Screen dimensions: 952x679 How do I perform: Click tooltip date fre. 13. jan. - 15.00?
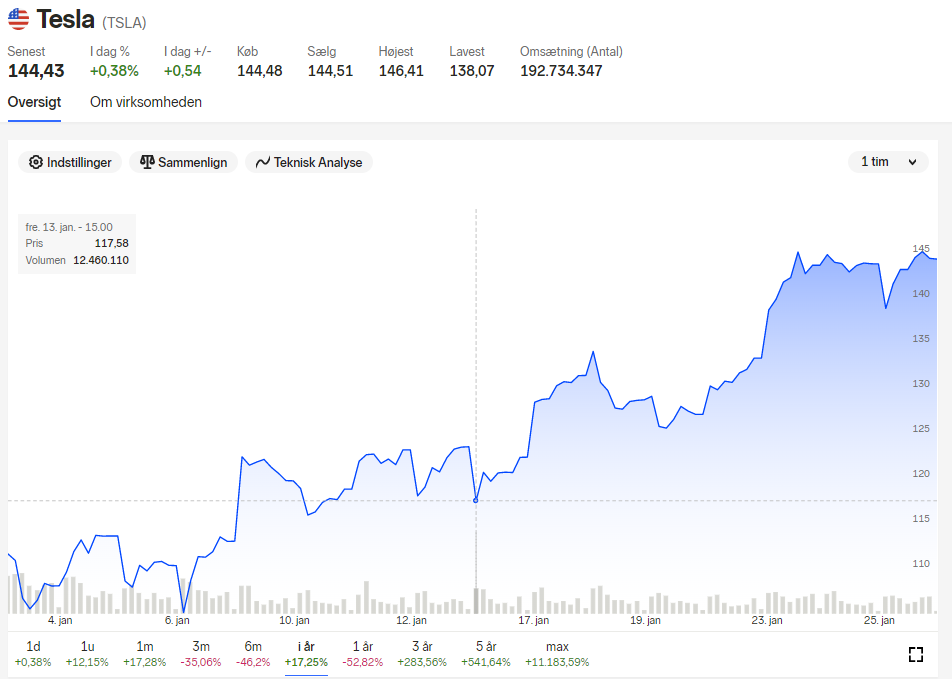pyautogui.click(x=69, y=227)
